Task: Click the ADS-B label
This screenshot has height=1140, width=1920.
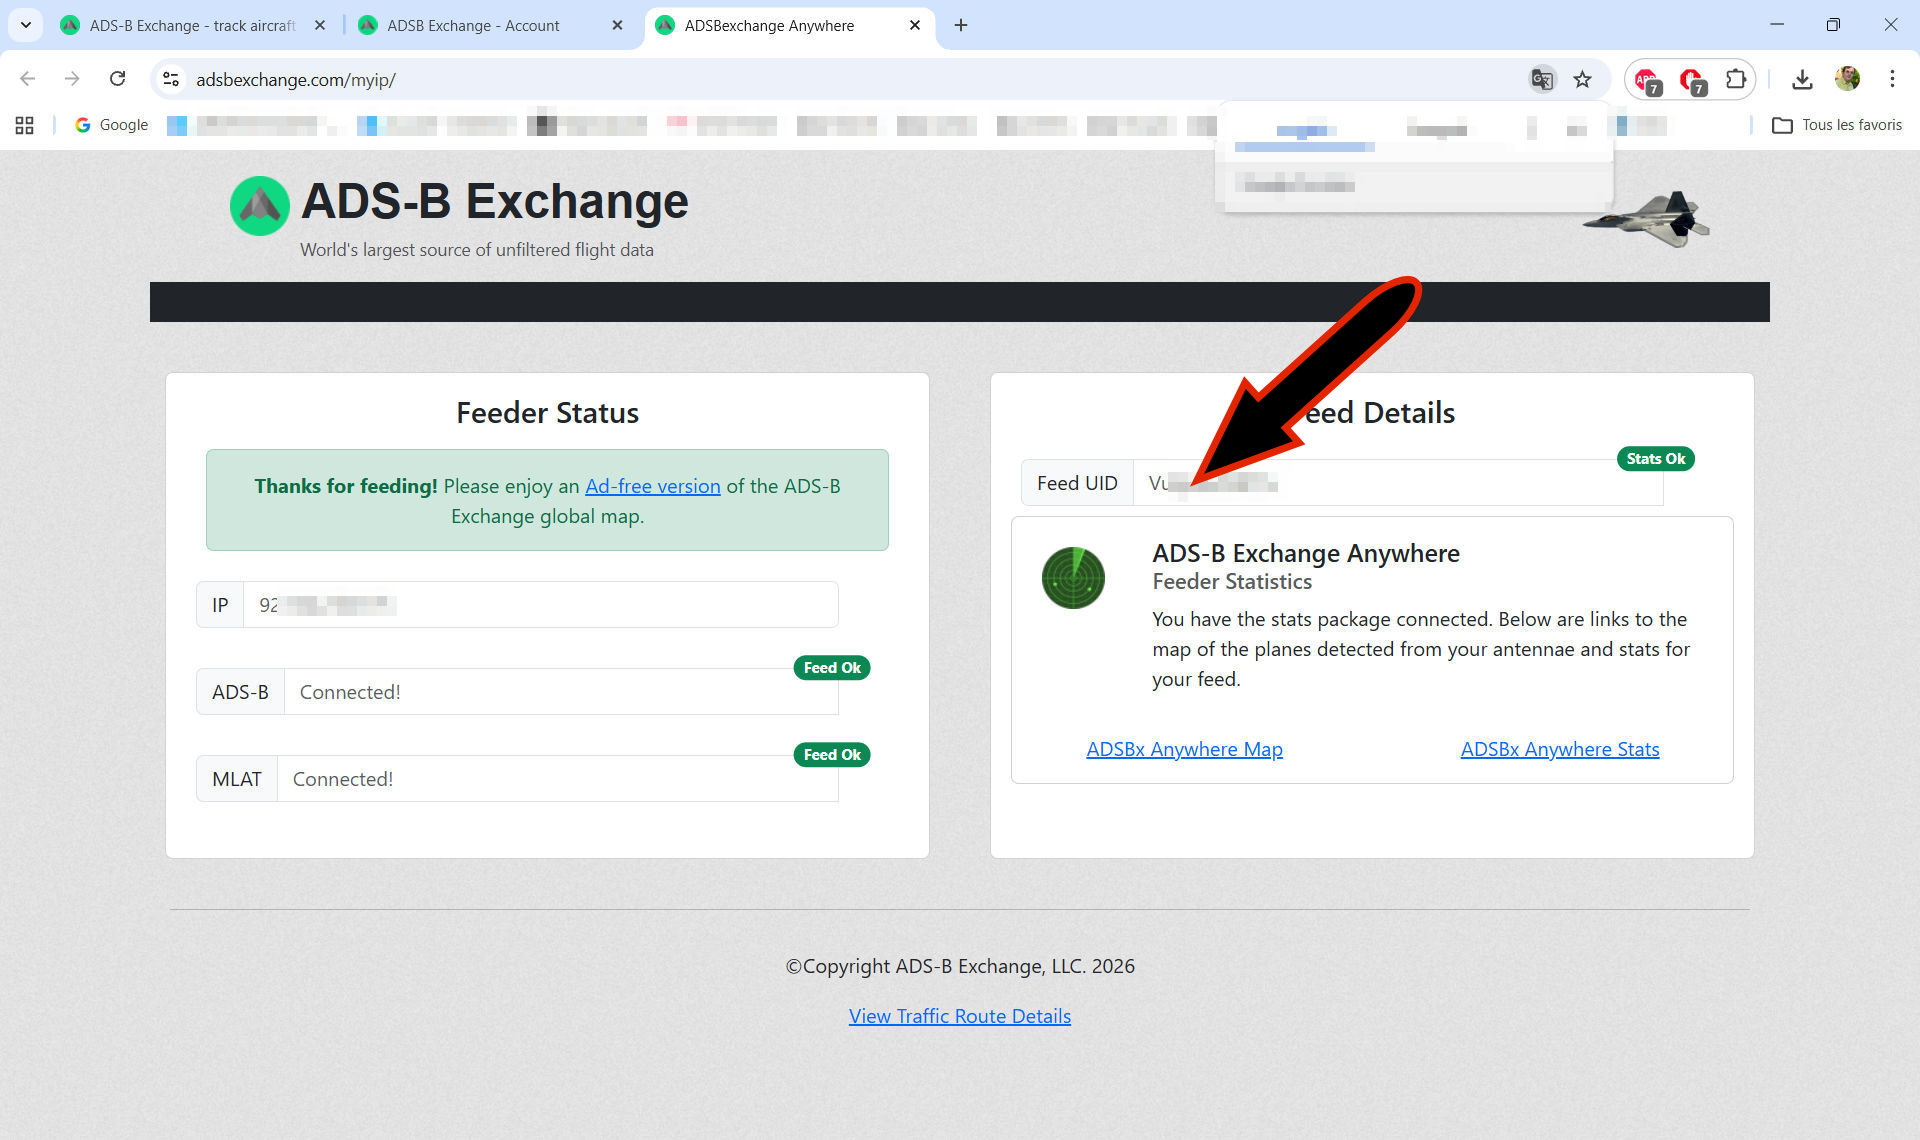Action: [x=240, y=692]
